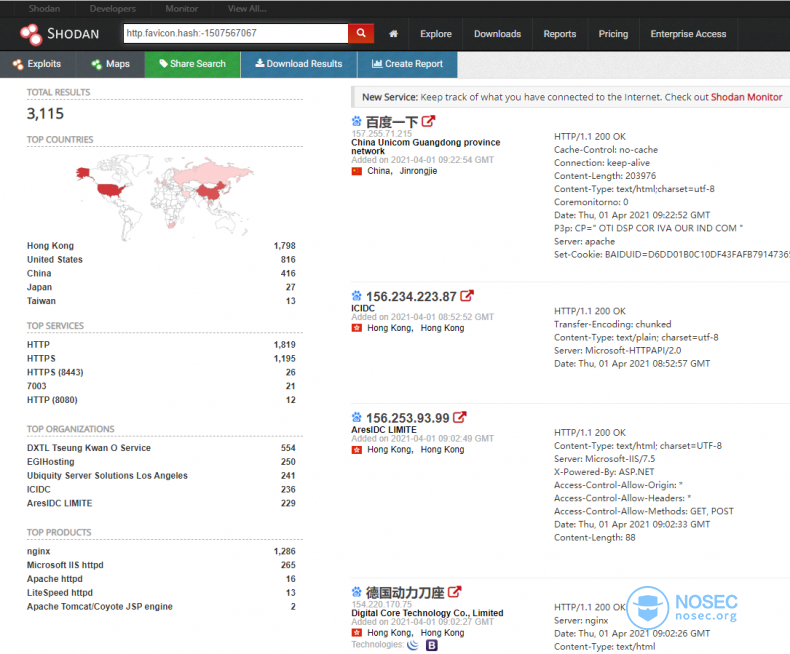790x654 pixels.
Task: Open Enterprise Access
Action: [688, 34]
